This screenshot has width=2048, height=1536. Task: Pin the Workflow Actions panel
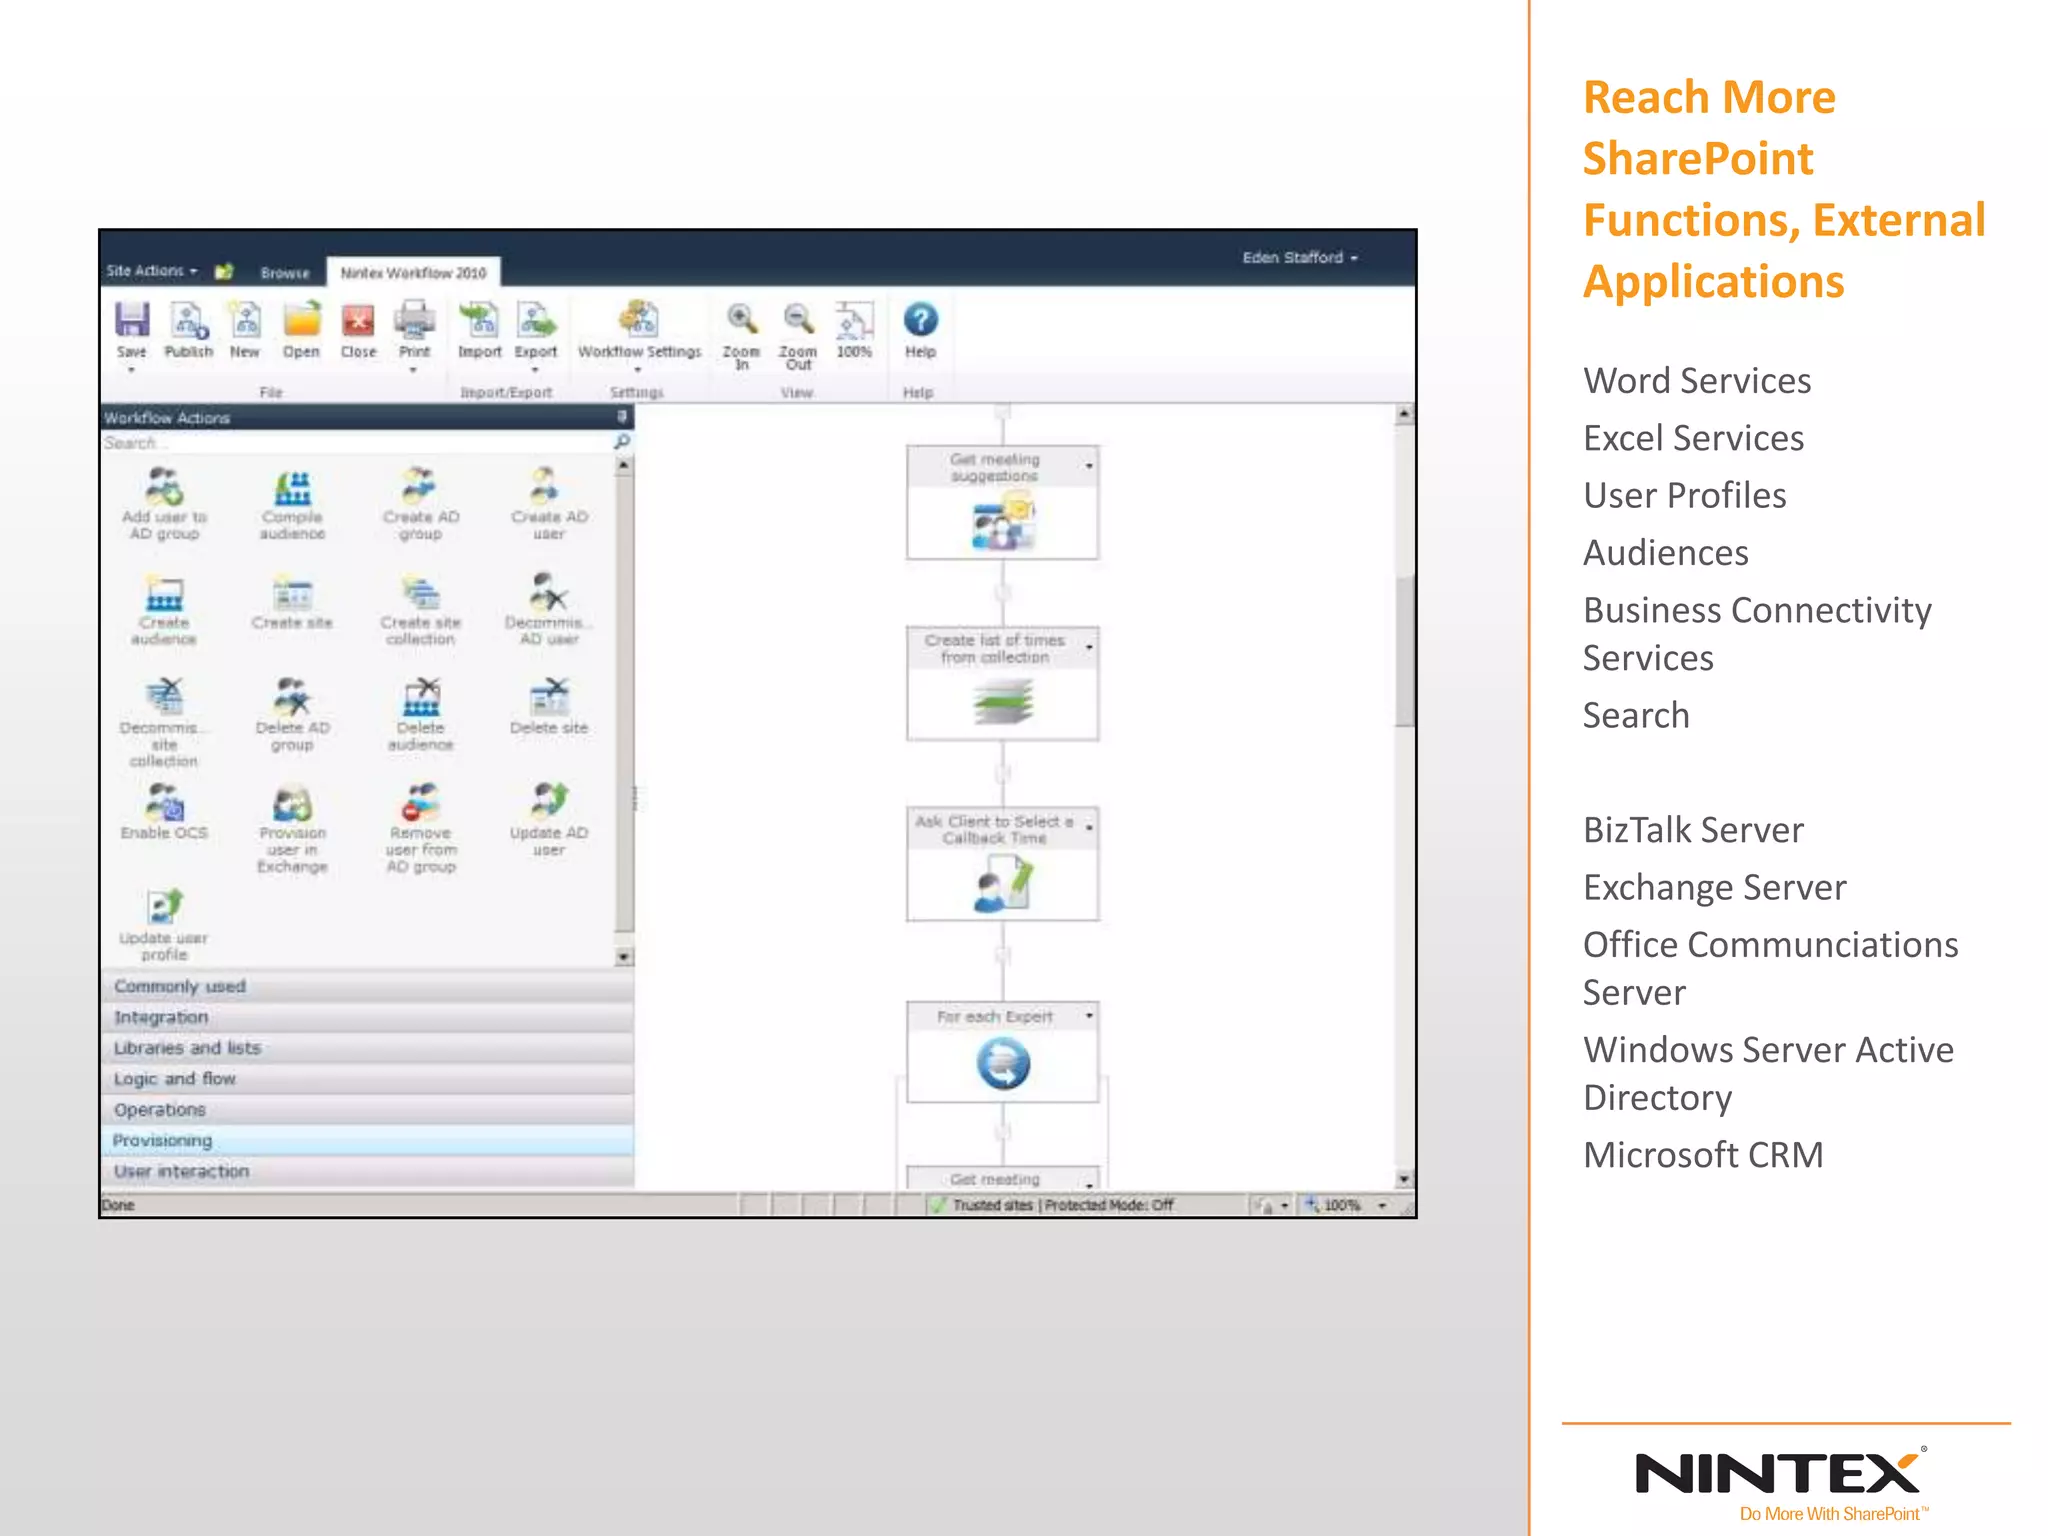coord(622,417)
